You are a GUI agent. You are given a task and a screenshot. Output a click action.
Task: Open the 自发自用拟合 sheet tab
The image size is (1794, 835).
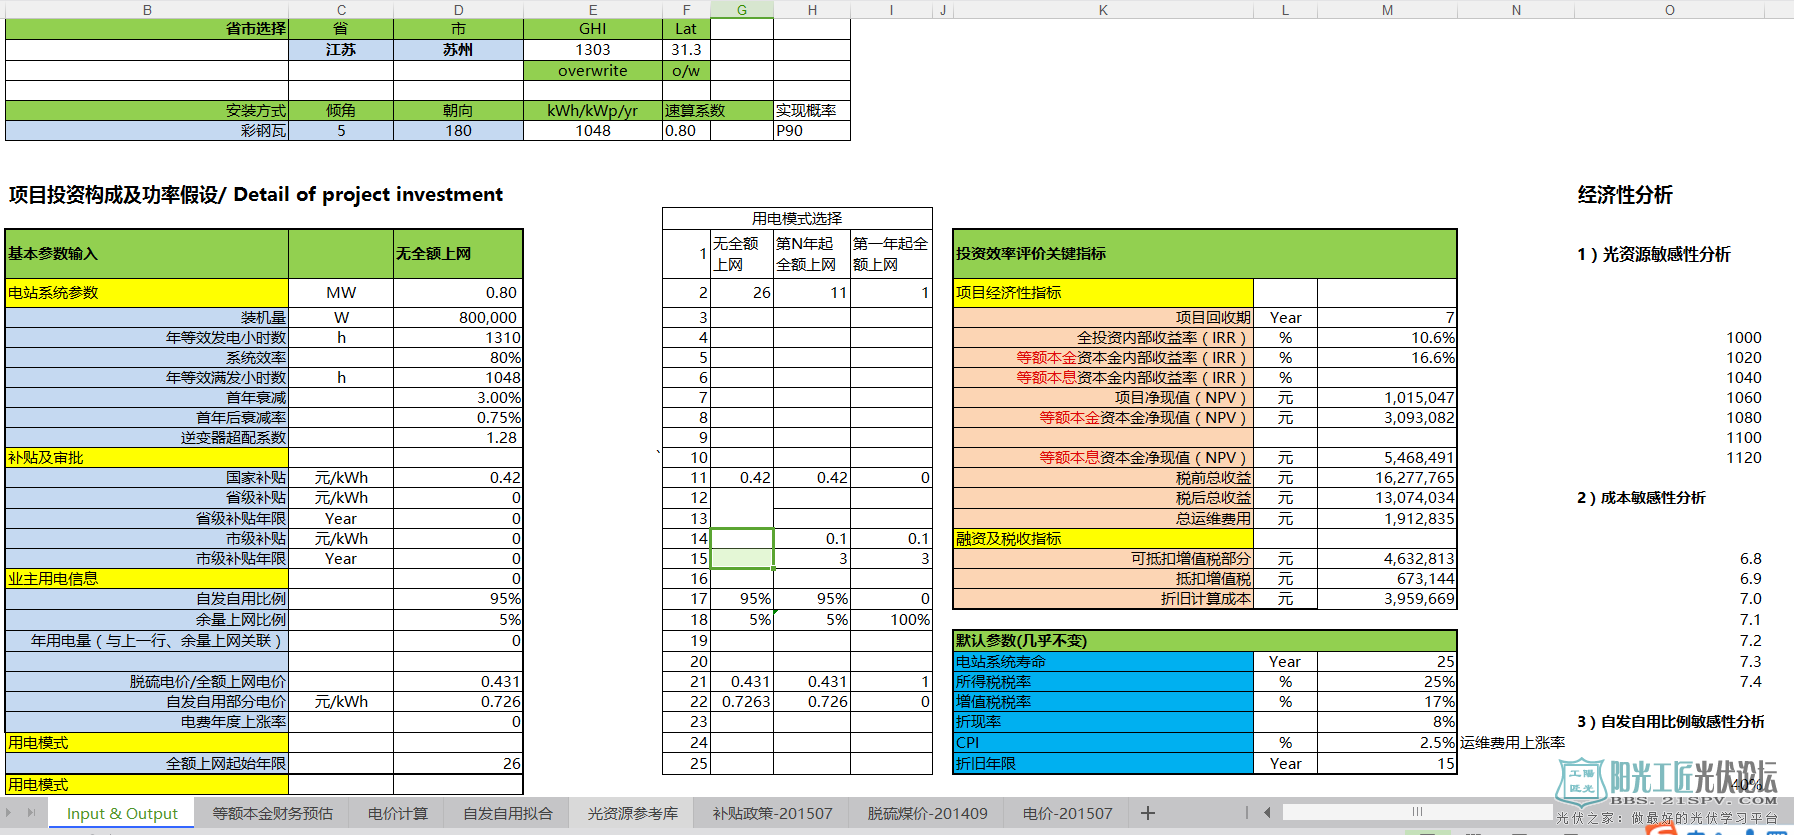508,813
